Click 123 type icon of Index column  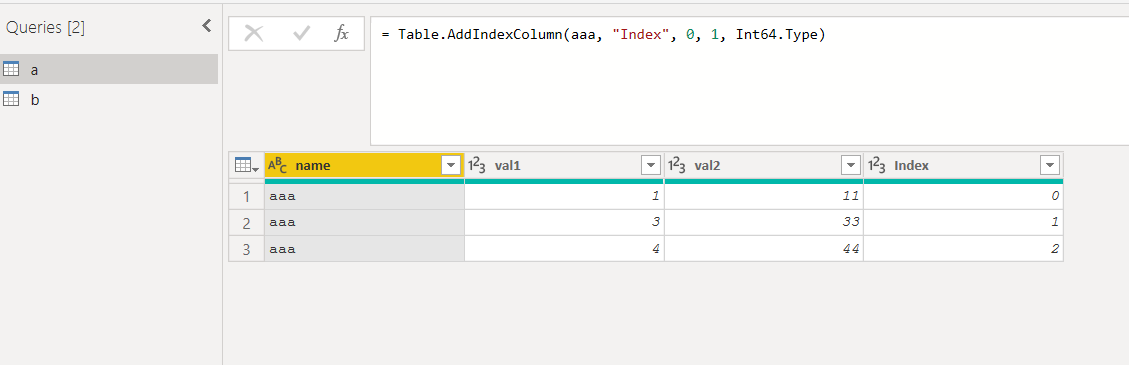tap(876, 166)
